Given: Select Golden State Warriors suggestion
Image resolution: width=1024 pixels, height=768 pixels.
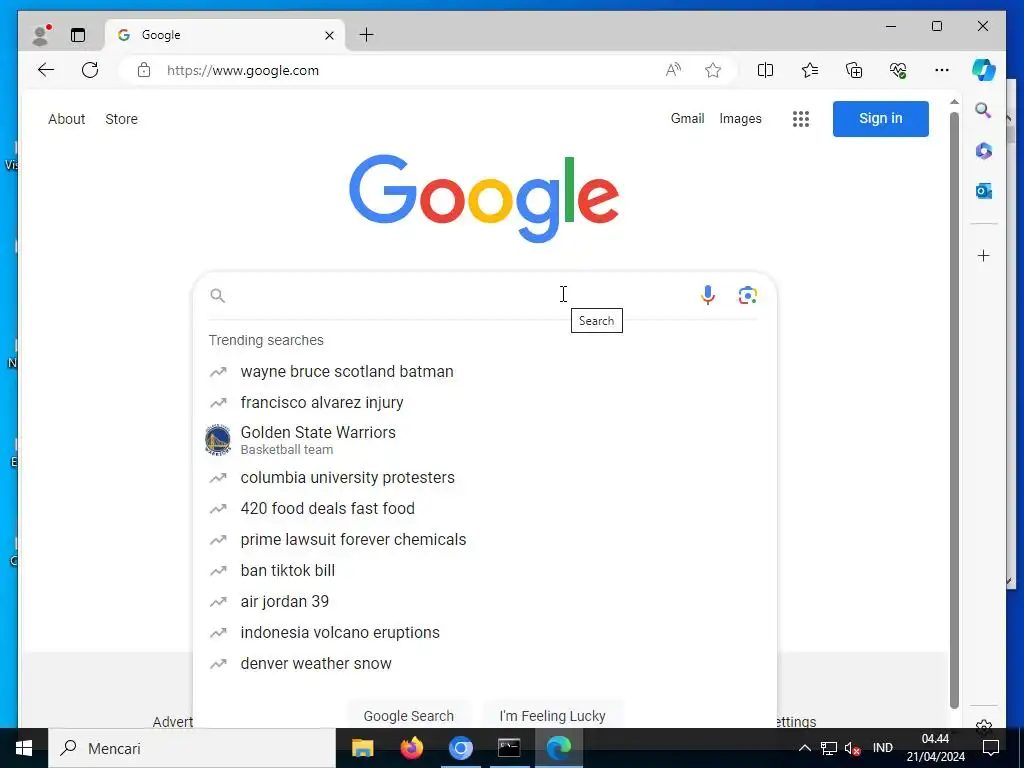Looking at the screenshot, I should tap(485, 440).
